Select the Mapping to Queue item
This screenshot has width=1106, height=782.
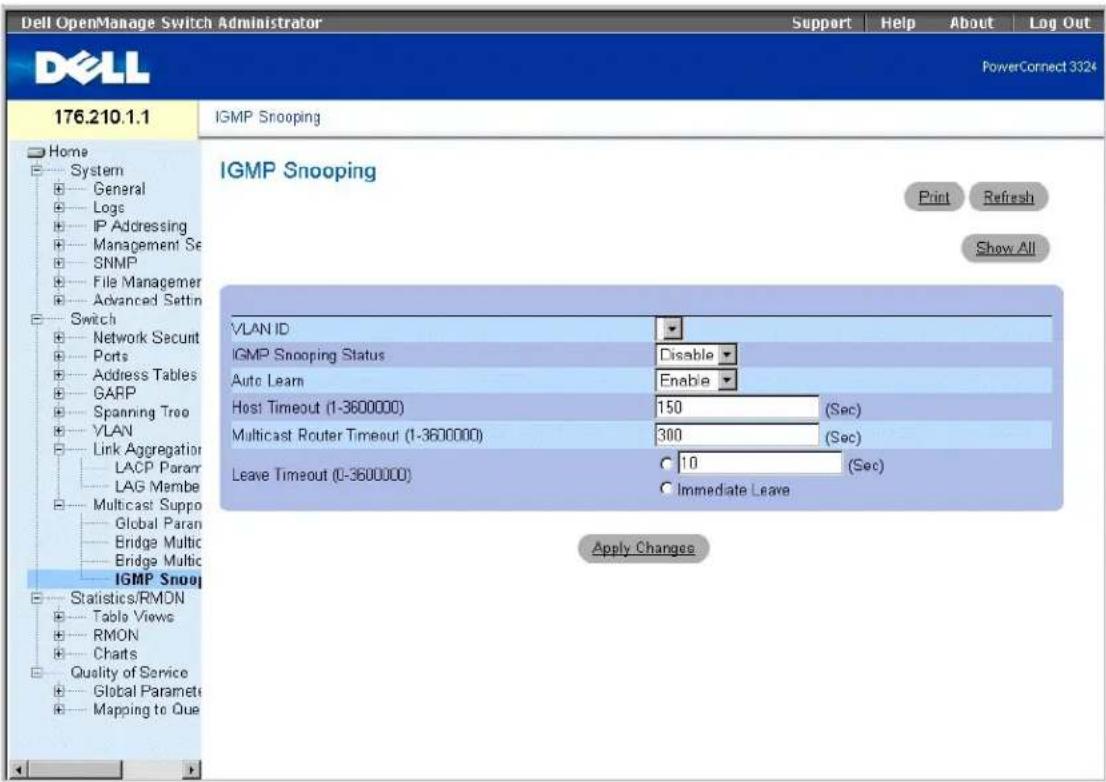(147, 709)
